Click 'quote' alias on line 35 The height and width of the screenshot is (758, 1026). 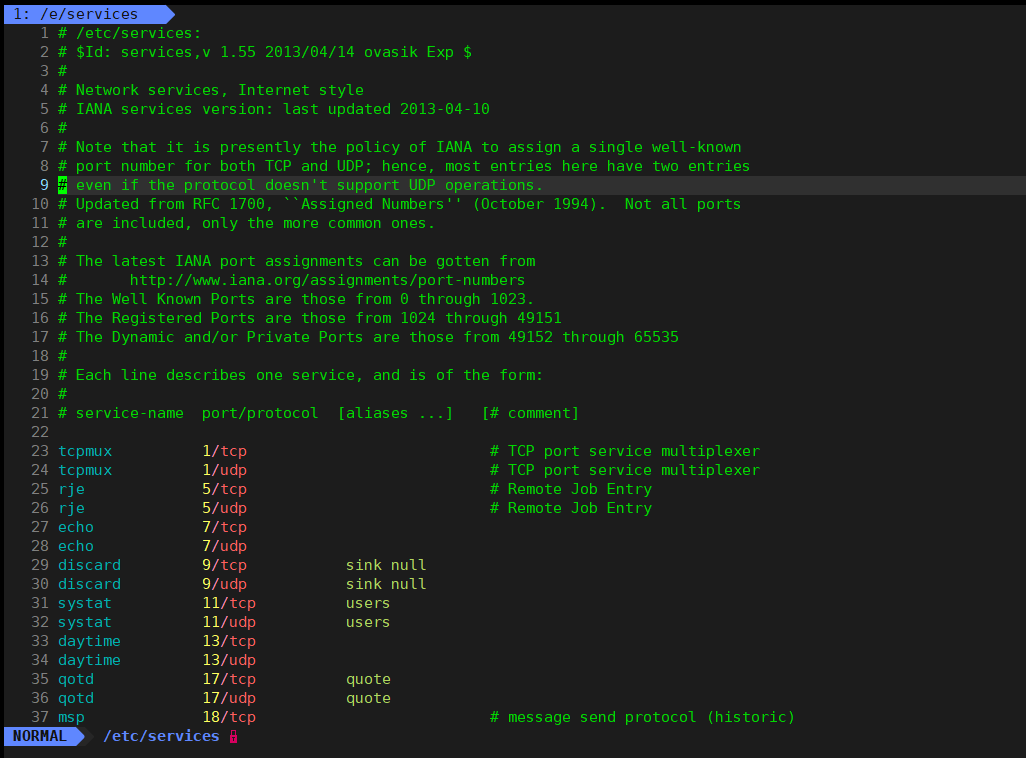tap(368, 679)
